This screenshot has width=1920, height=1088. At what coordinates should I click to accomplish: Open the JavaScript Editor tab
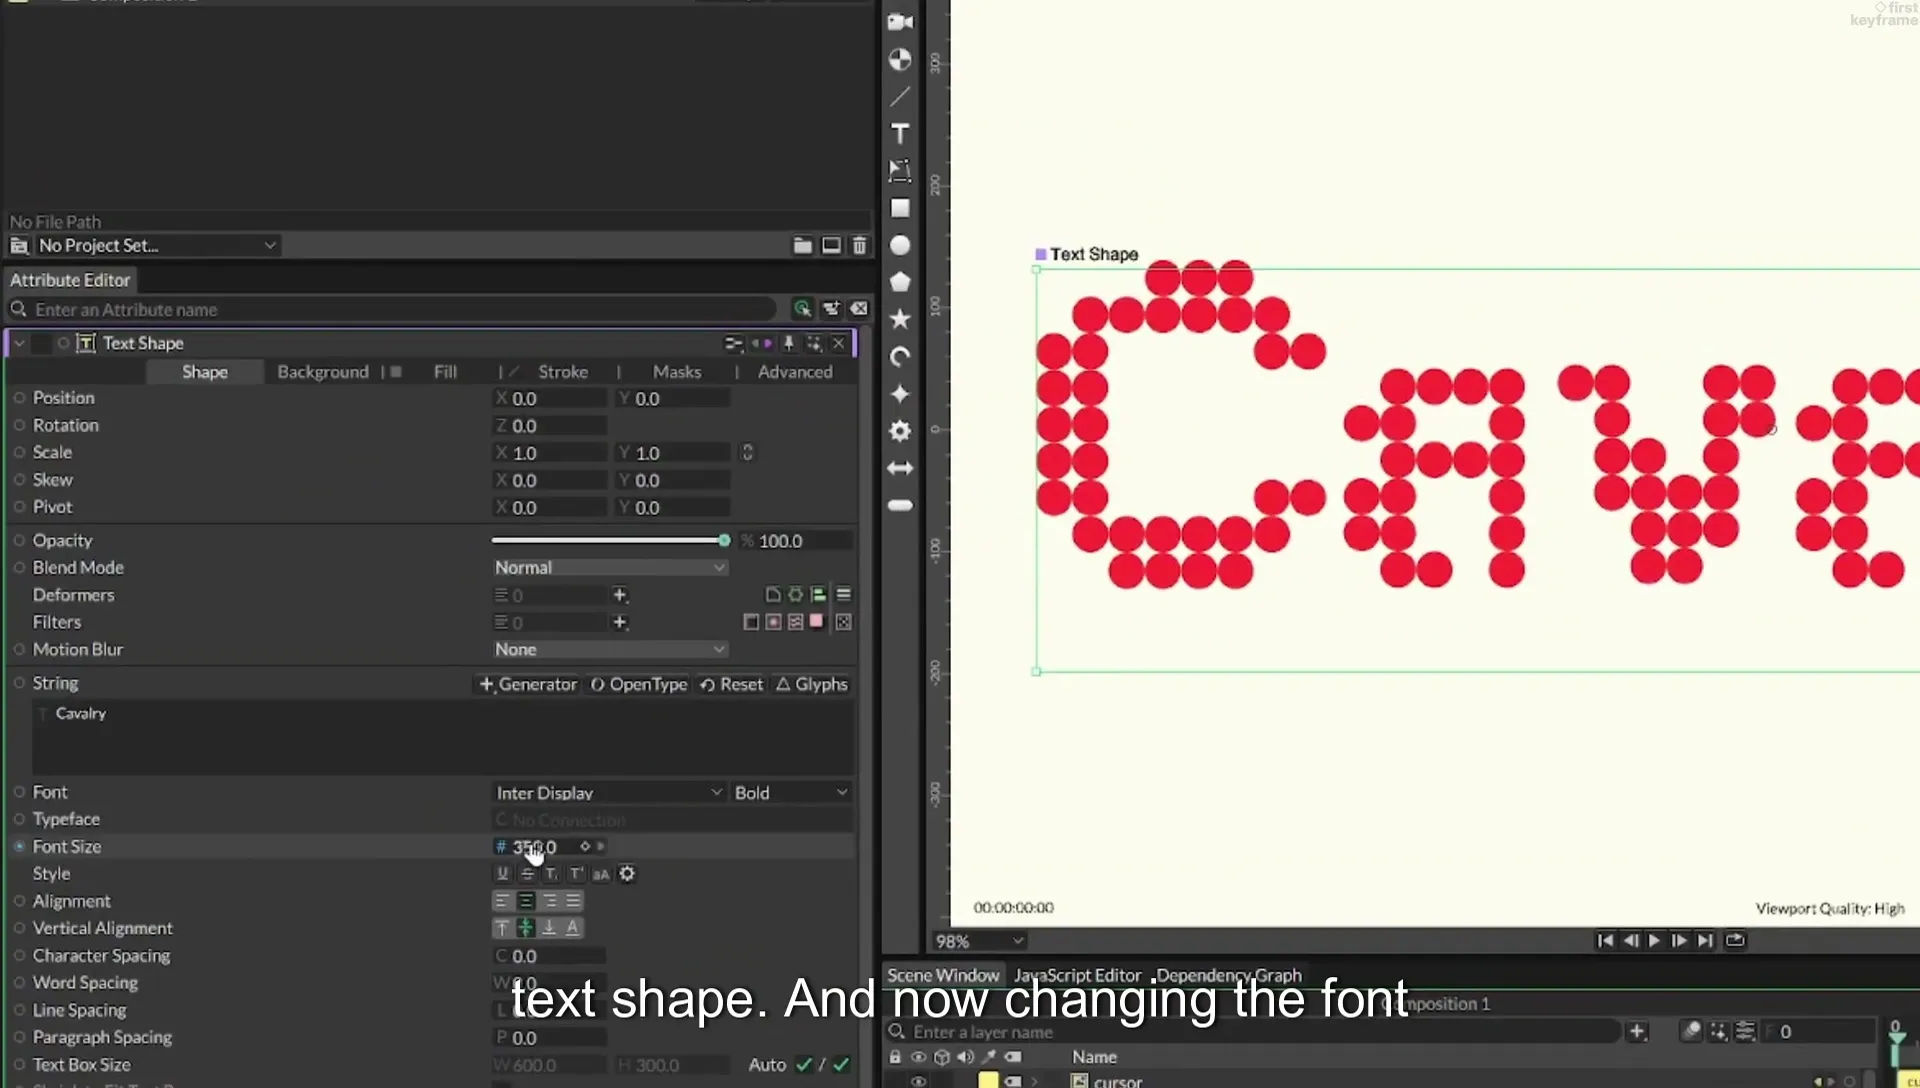click(1077, 975)
